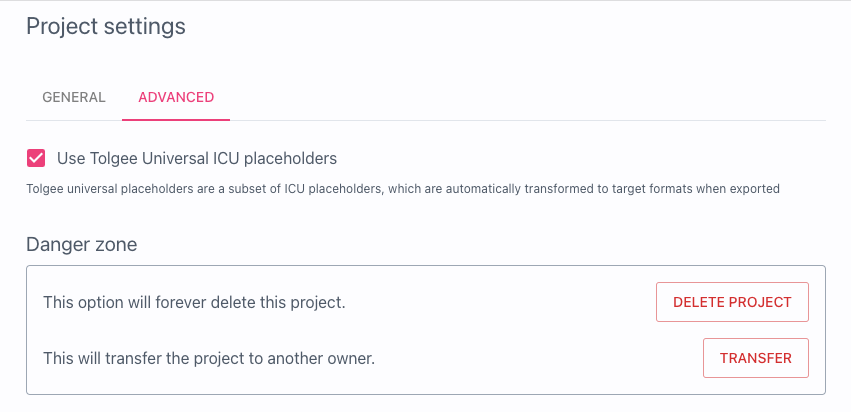Click the TRANSFER button

(755, 358)
